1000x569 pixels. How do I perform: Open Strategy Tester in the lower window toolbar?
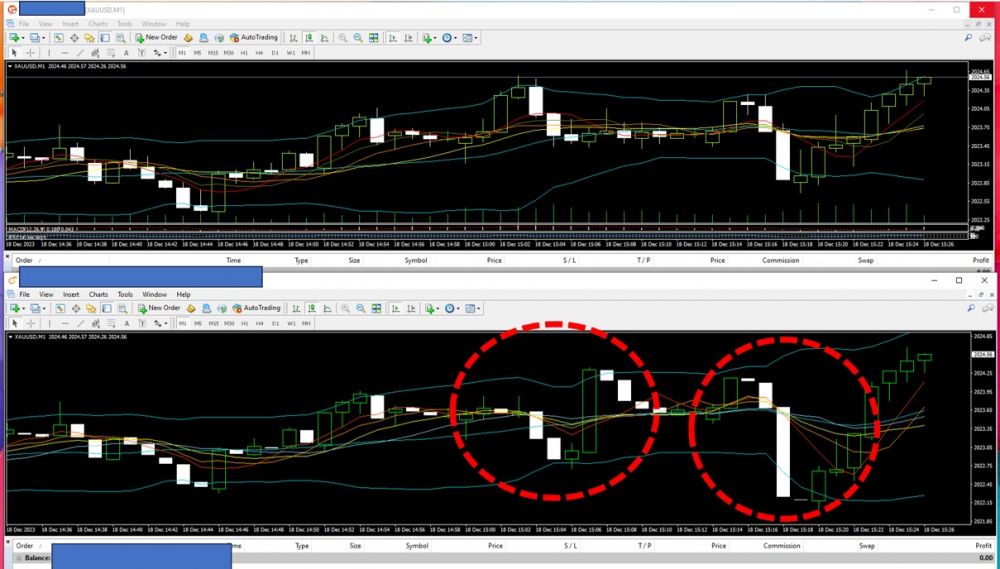click(x=122, y=307)
